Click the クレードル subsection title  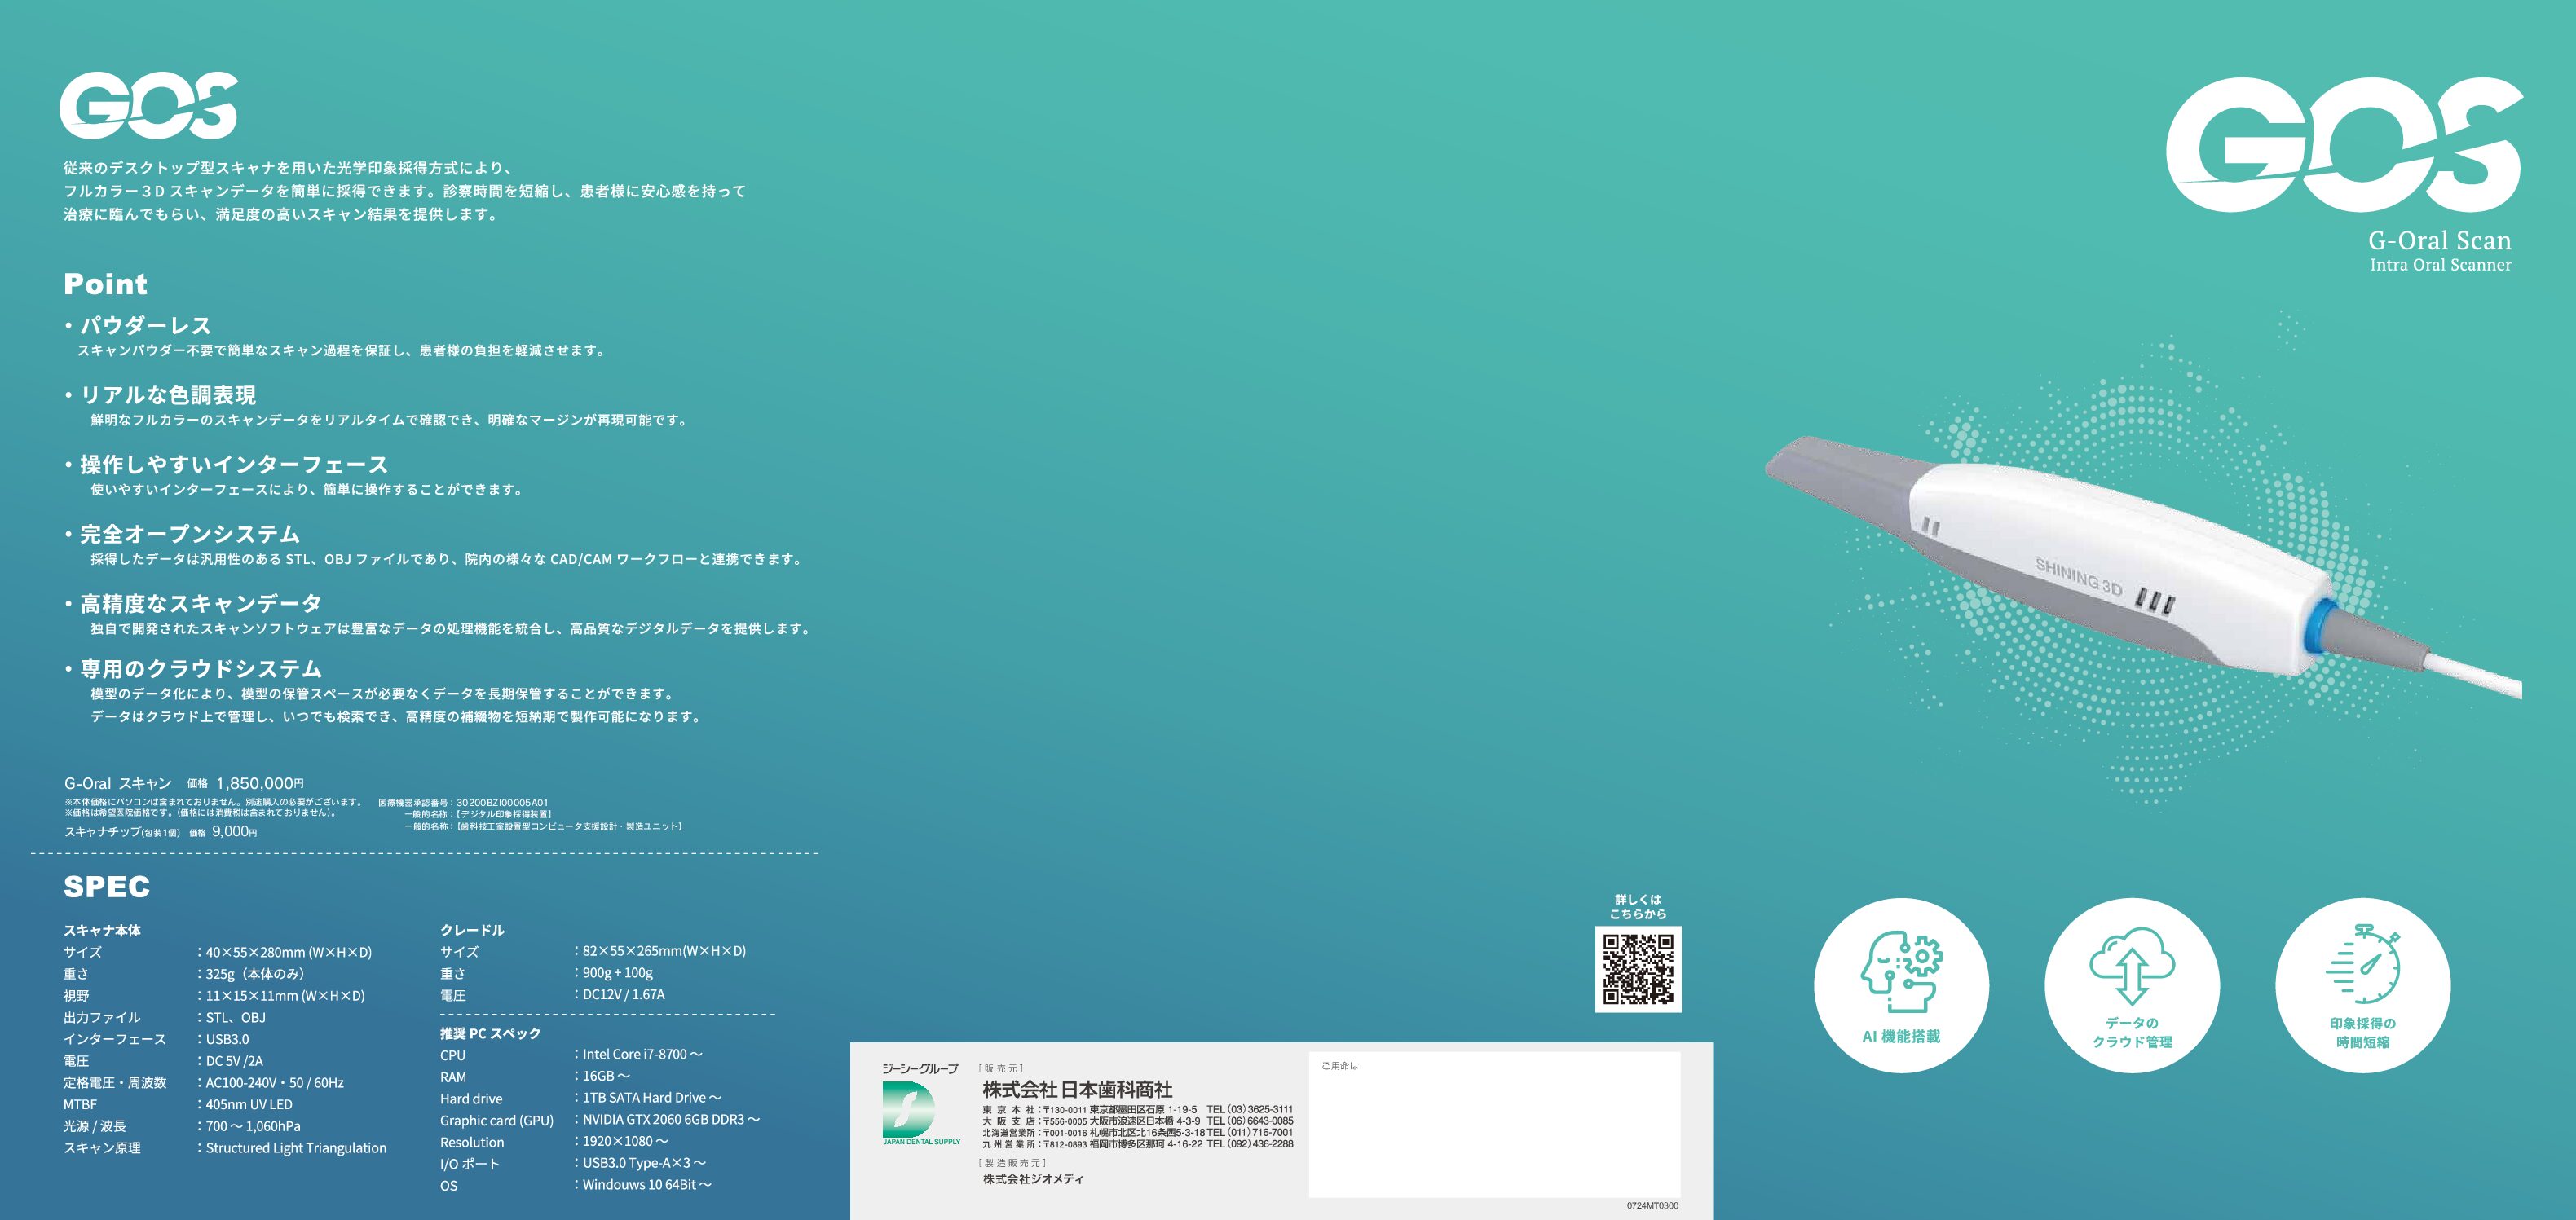pyautogui.click(x=472, y=930)
